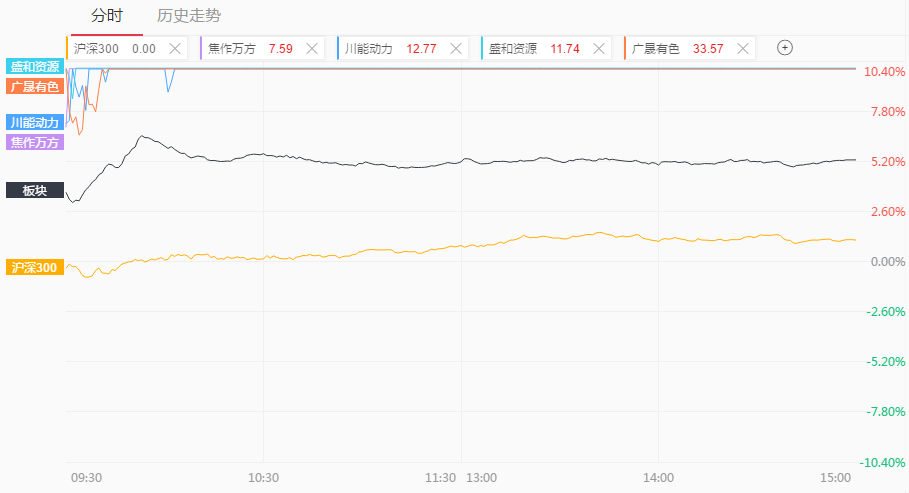The height and width of the screenshot is (493, 909).
Task: Click the 广晟有色 orange series label
Action: tap(35, 86)
